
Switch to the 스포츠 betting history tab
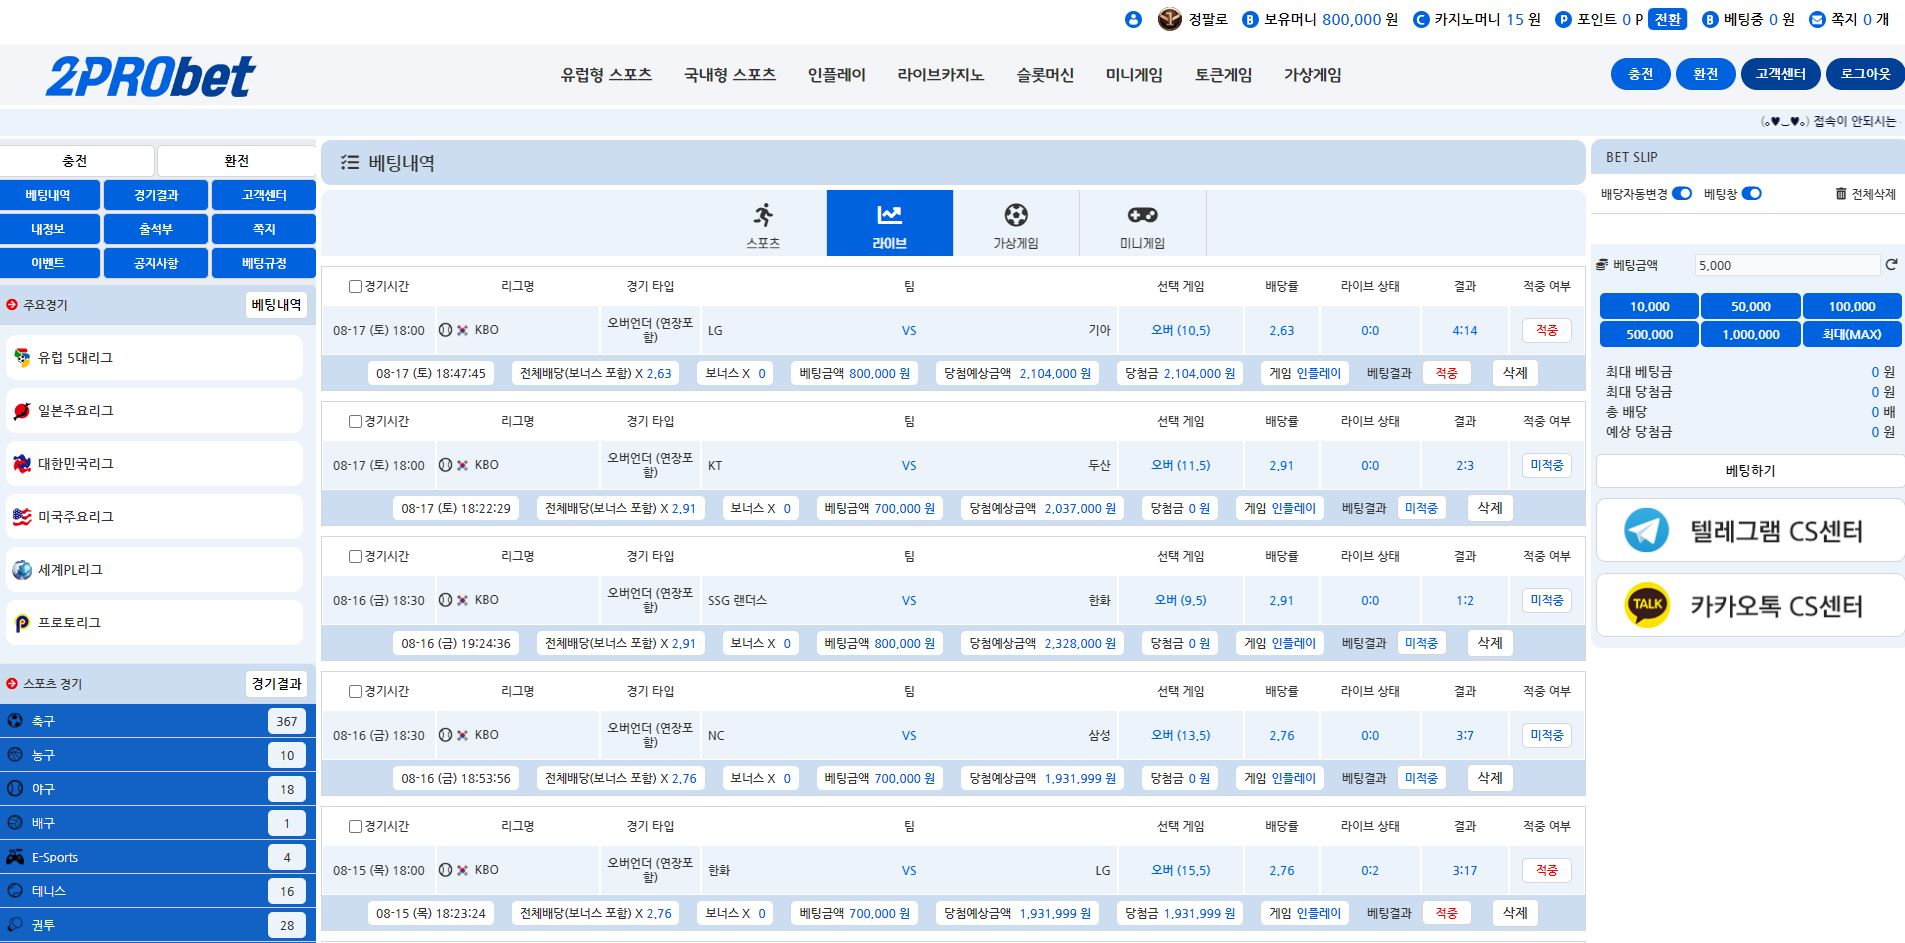(x=763, y=224)
